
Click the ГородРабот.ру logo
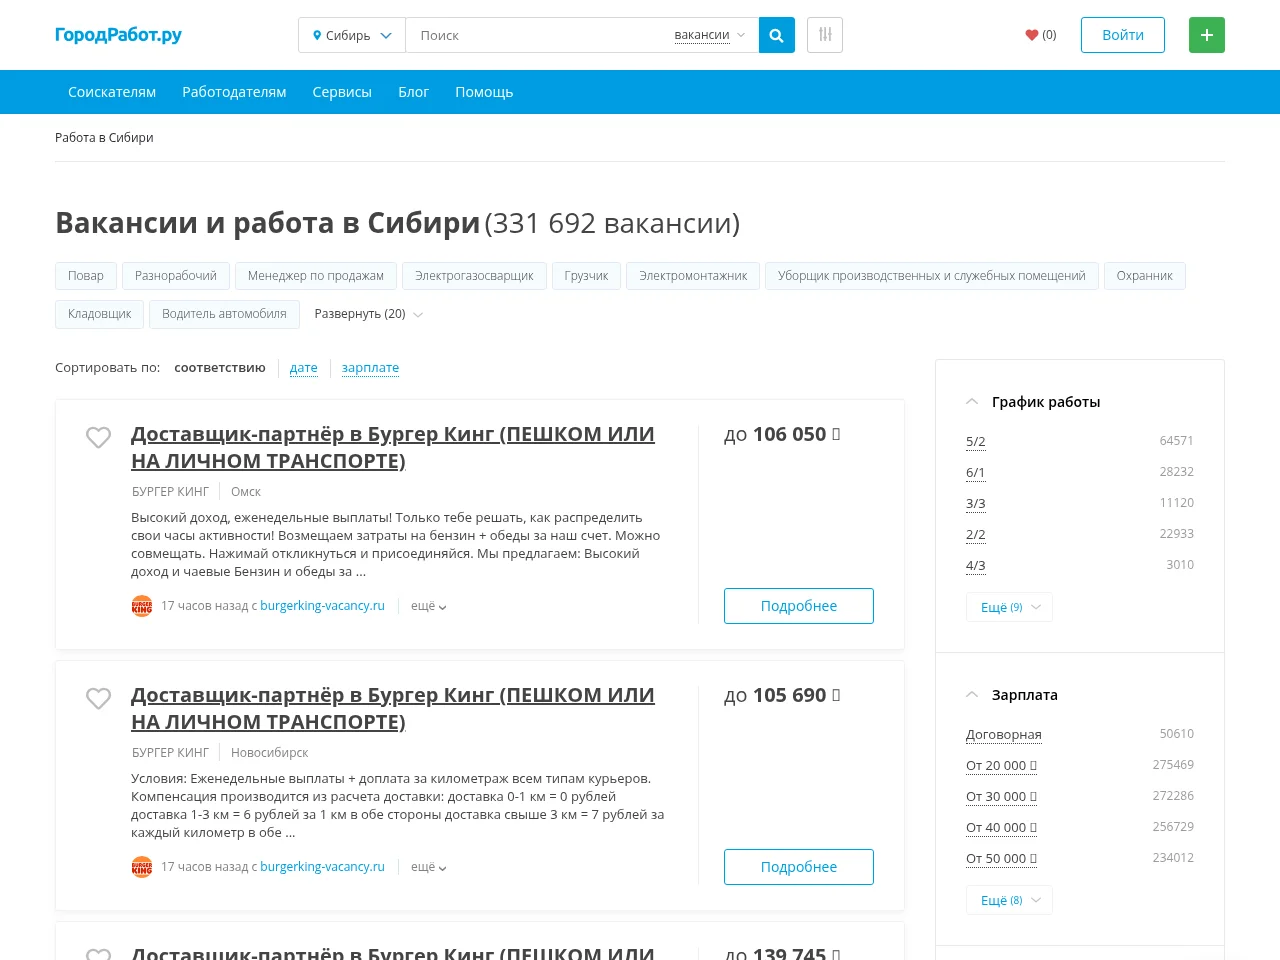click(x=118, y=35)
